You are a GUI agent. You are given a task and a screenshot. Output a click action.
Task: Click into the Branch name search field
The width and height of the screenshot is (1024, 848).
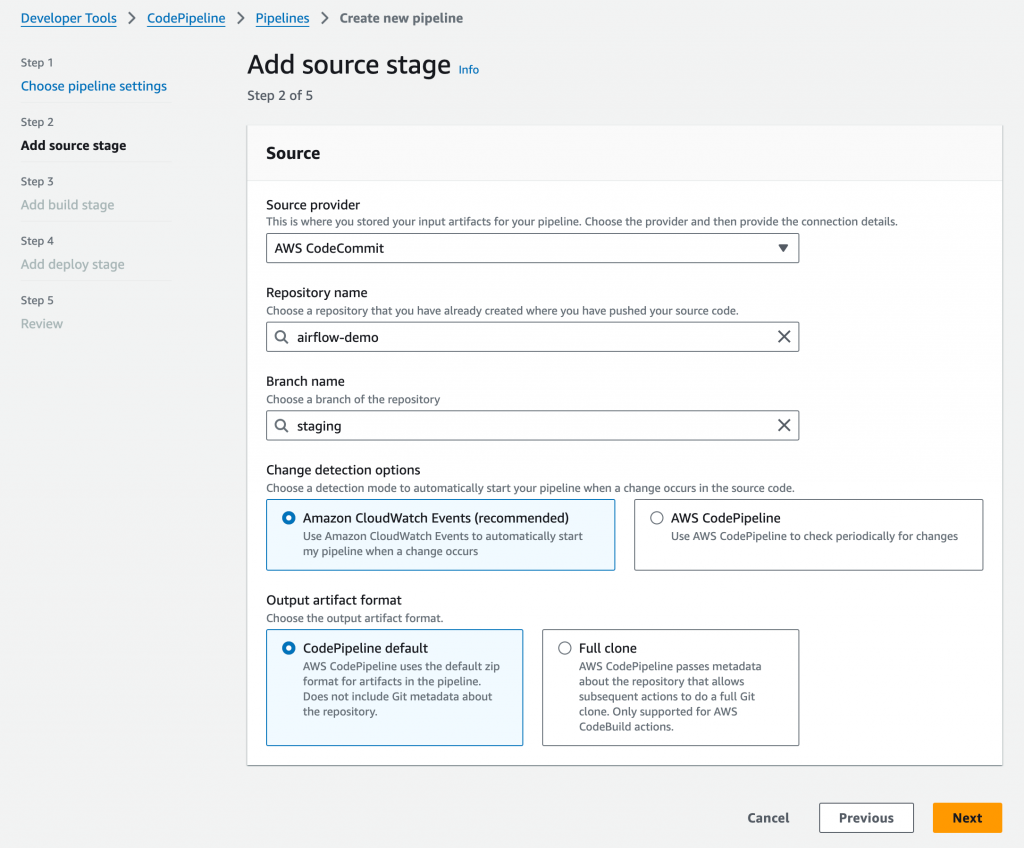click(x=530, y=426)
